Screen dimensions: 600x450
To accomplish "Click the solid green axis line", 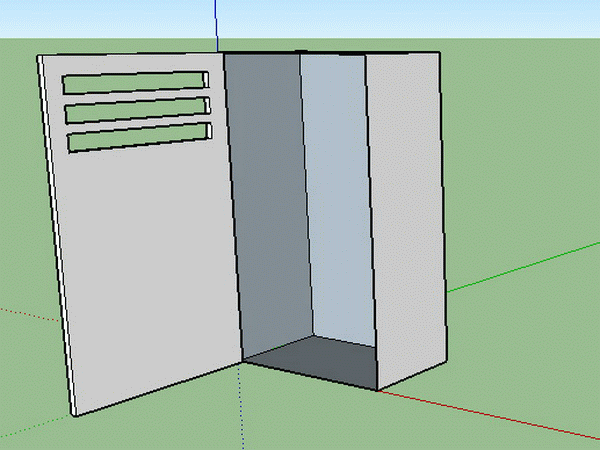I will click(523, 267).
